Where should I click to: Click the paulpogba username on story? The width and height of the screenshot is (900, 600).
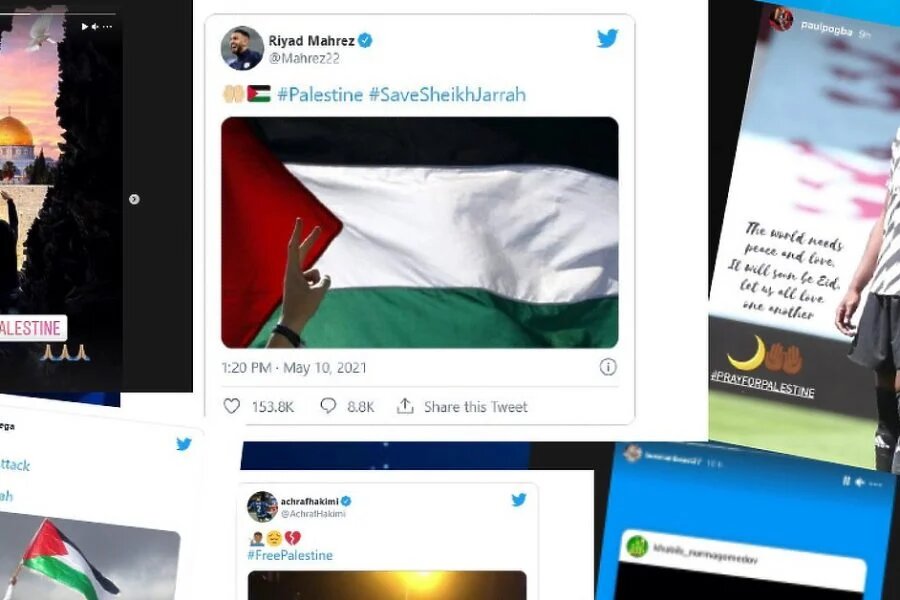click(x=827, y=28)
